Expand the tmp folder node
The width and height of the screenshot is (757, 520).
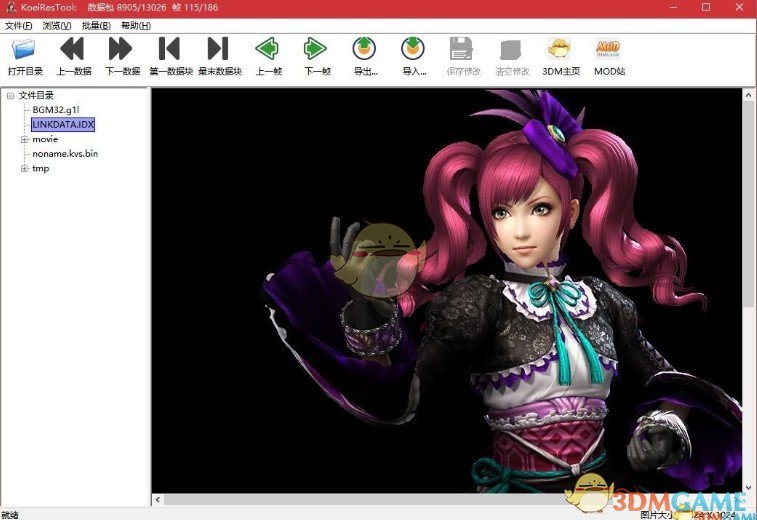[x=24, y=169]
